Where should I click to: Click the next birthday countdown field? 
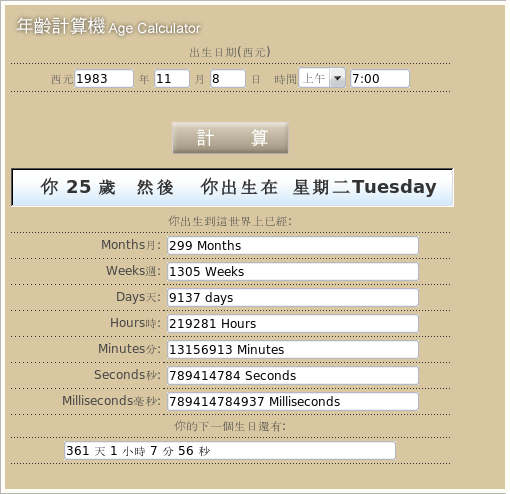click(230, 451)
